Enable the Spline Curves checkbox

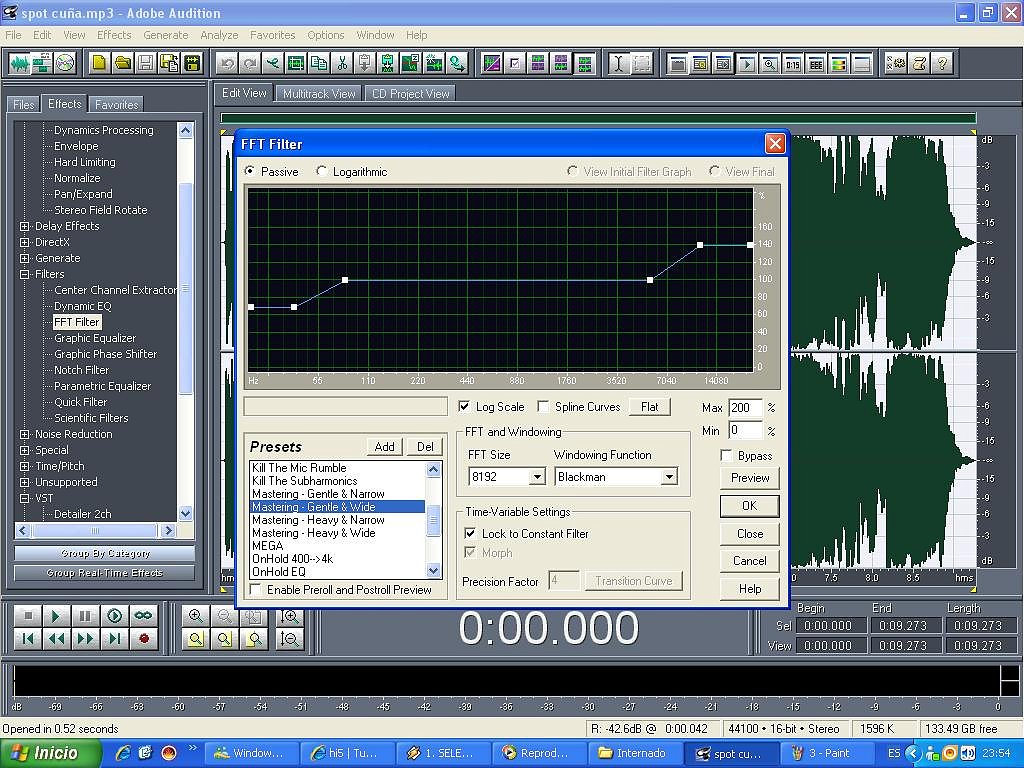pyautogui.click(x=543, y=407)
